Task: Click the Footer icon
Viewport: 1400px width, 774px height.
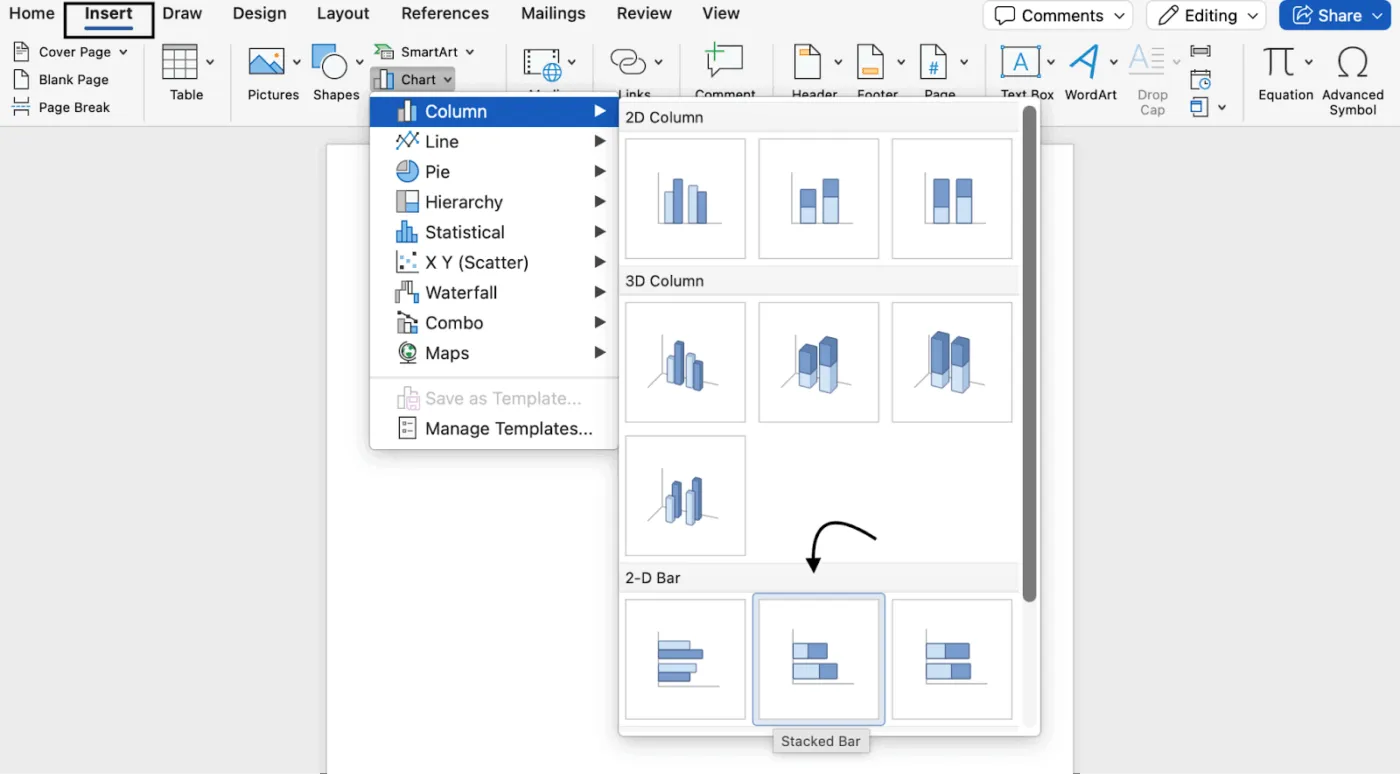Action: 870,62
